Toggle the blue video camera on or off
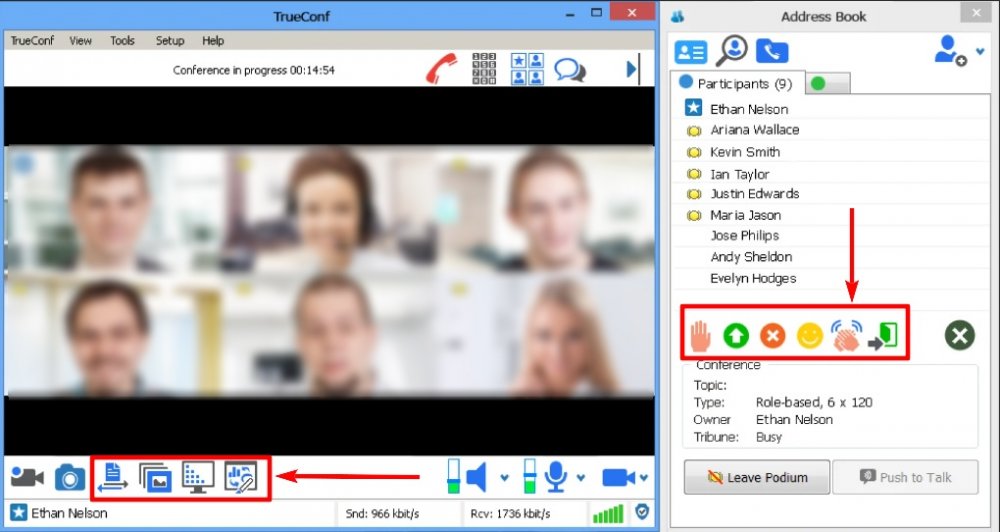 (618, 477)
